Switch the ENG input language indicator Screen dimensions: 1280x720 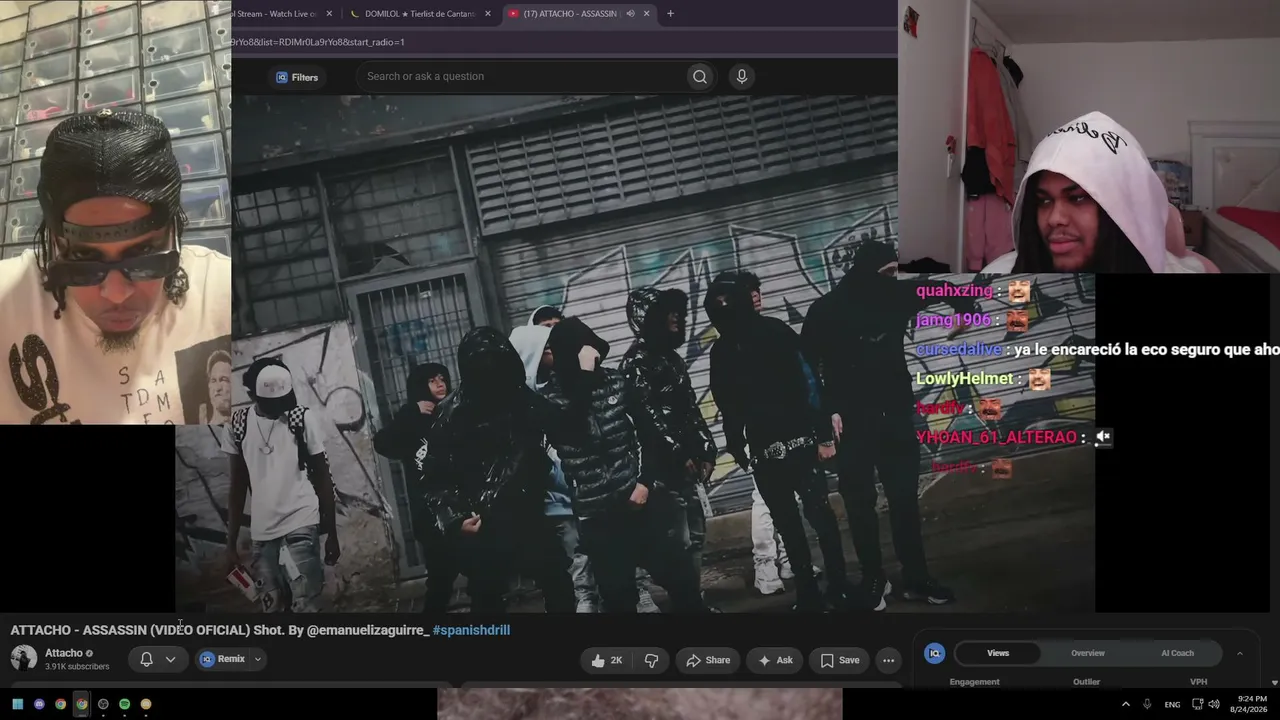[1172, 704]
